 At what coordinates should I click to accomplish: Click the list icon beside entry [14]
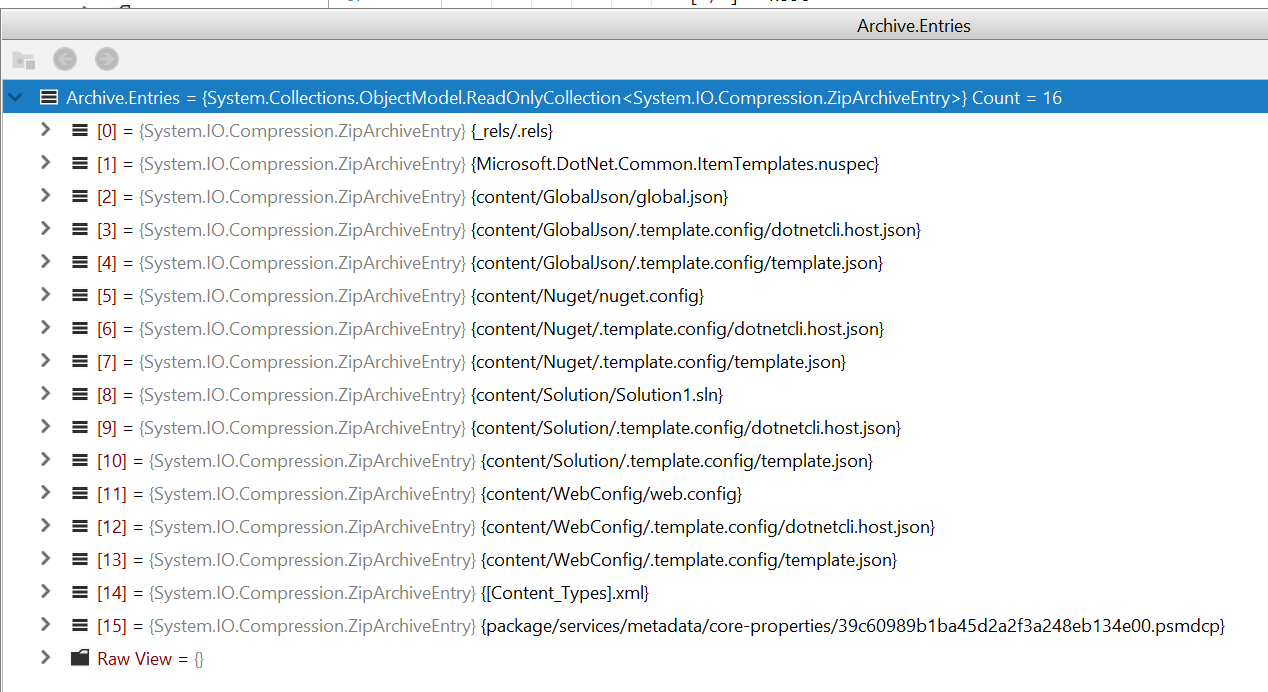click(x=81, y=592)
